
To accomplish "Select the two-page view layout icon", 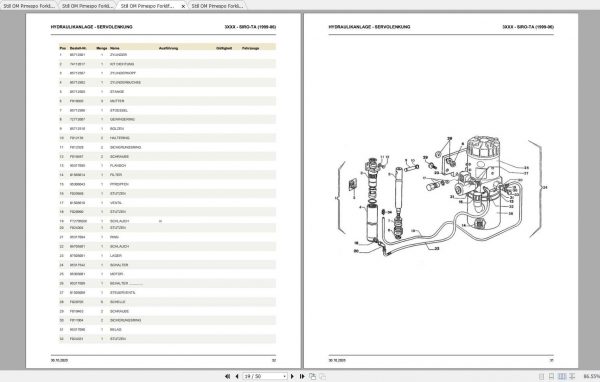I will [x=562, y=377].
